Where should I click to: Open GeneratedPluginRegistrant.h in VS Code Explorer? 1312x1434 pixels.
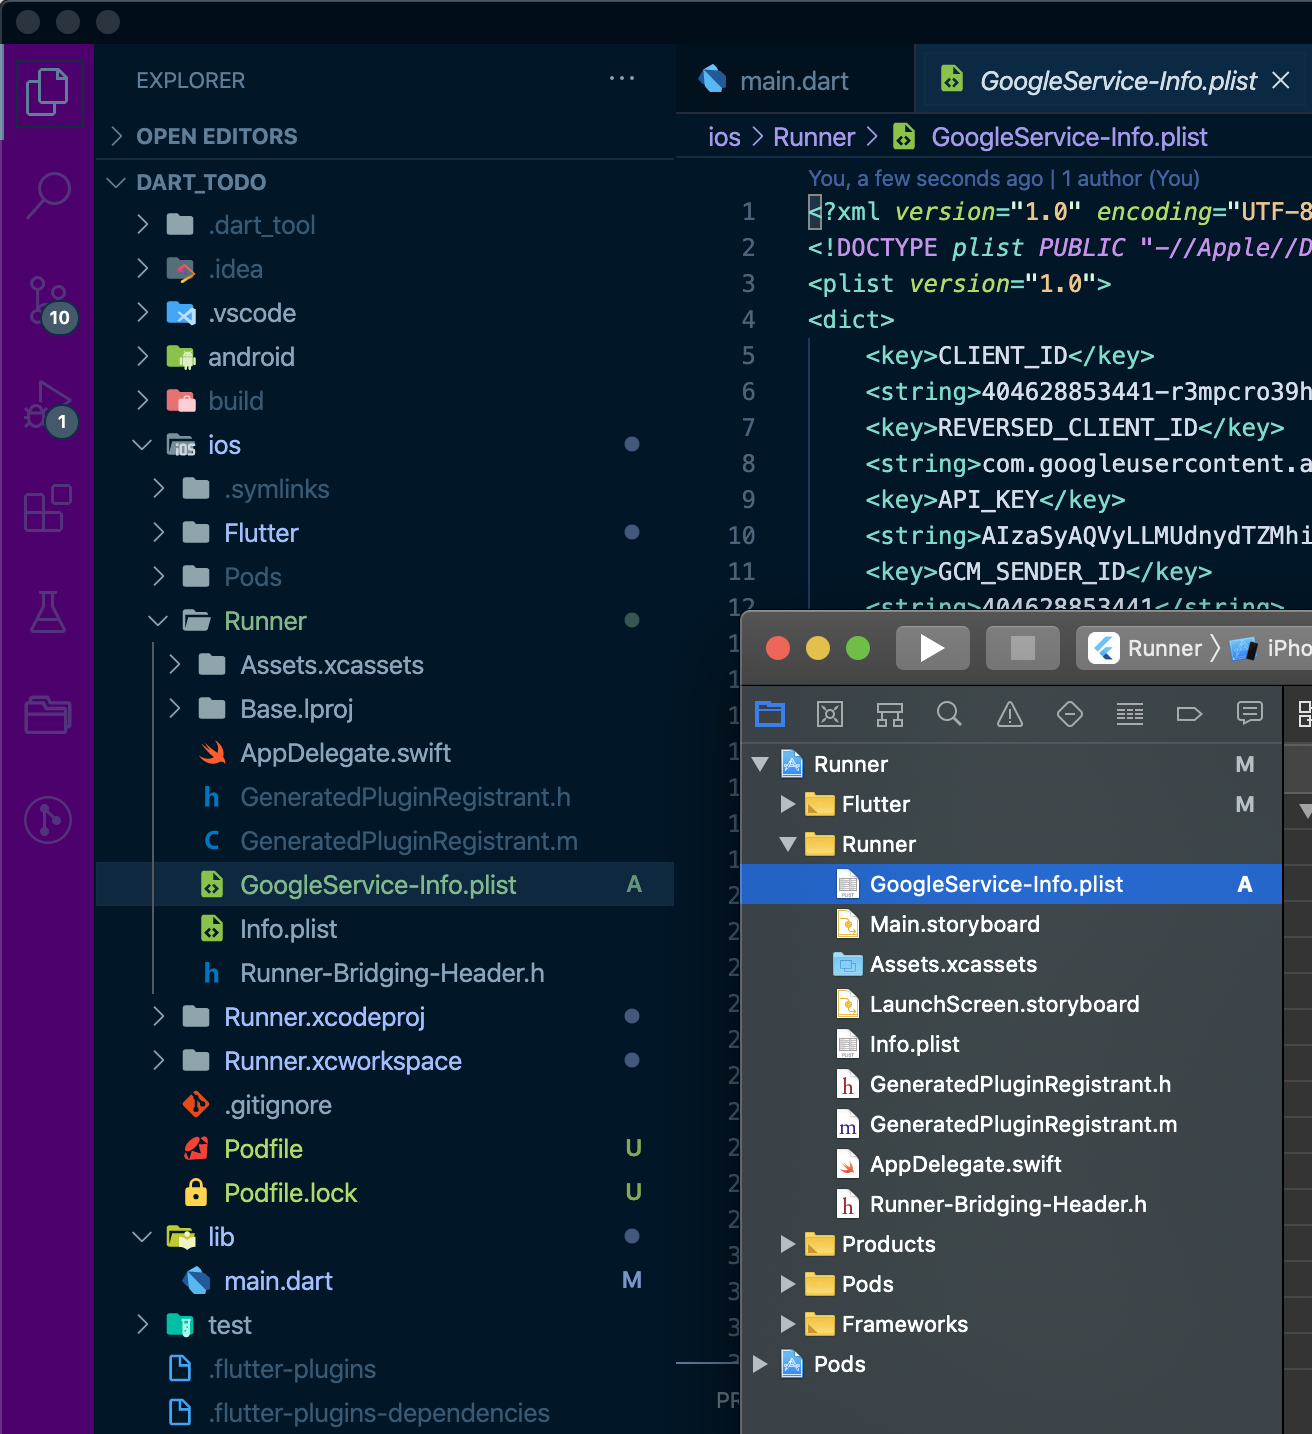click(385, 797)
